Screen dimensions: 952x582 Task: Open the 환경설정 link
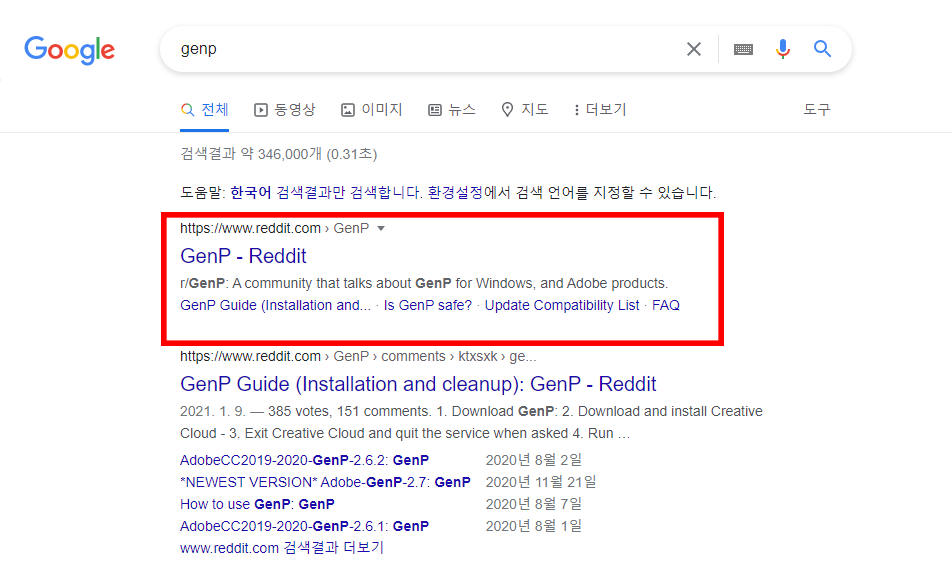[455, 193]
